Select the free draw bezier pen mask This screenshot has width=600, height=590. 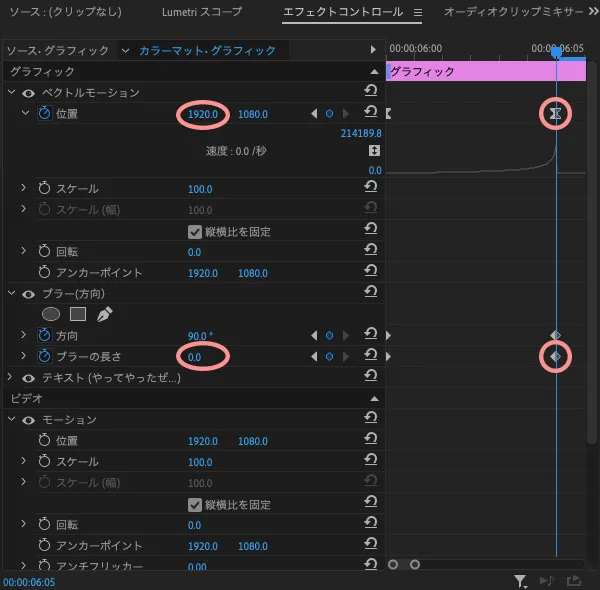click(104, 313)
